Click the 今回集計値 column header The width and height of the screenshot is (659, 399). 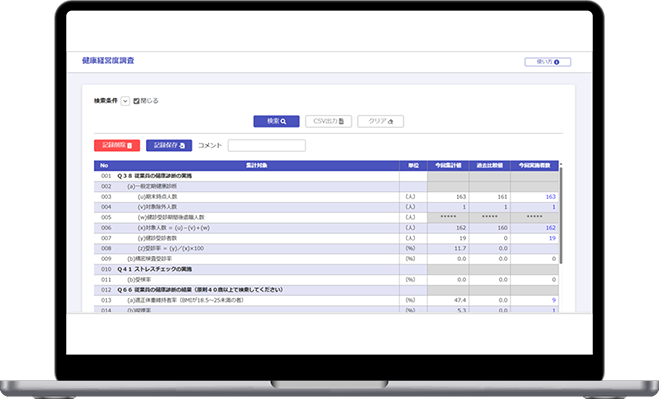click(448, 165)
